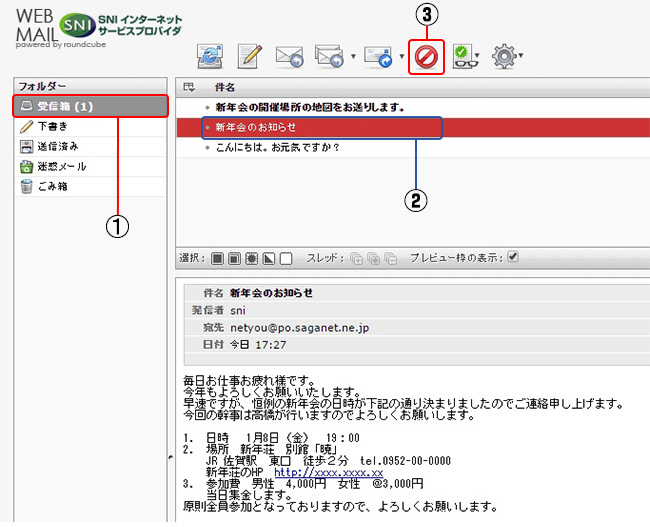Open the xxxx.xxxx.xx hyperlink in message
Viewport: 650px width, 527px height.
click(x=329, y=470)
